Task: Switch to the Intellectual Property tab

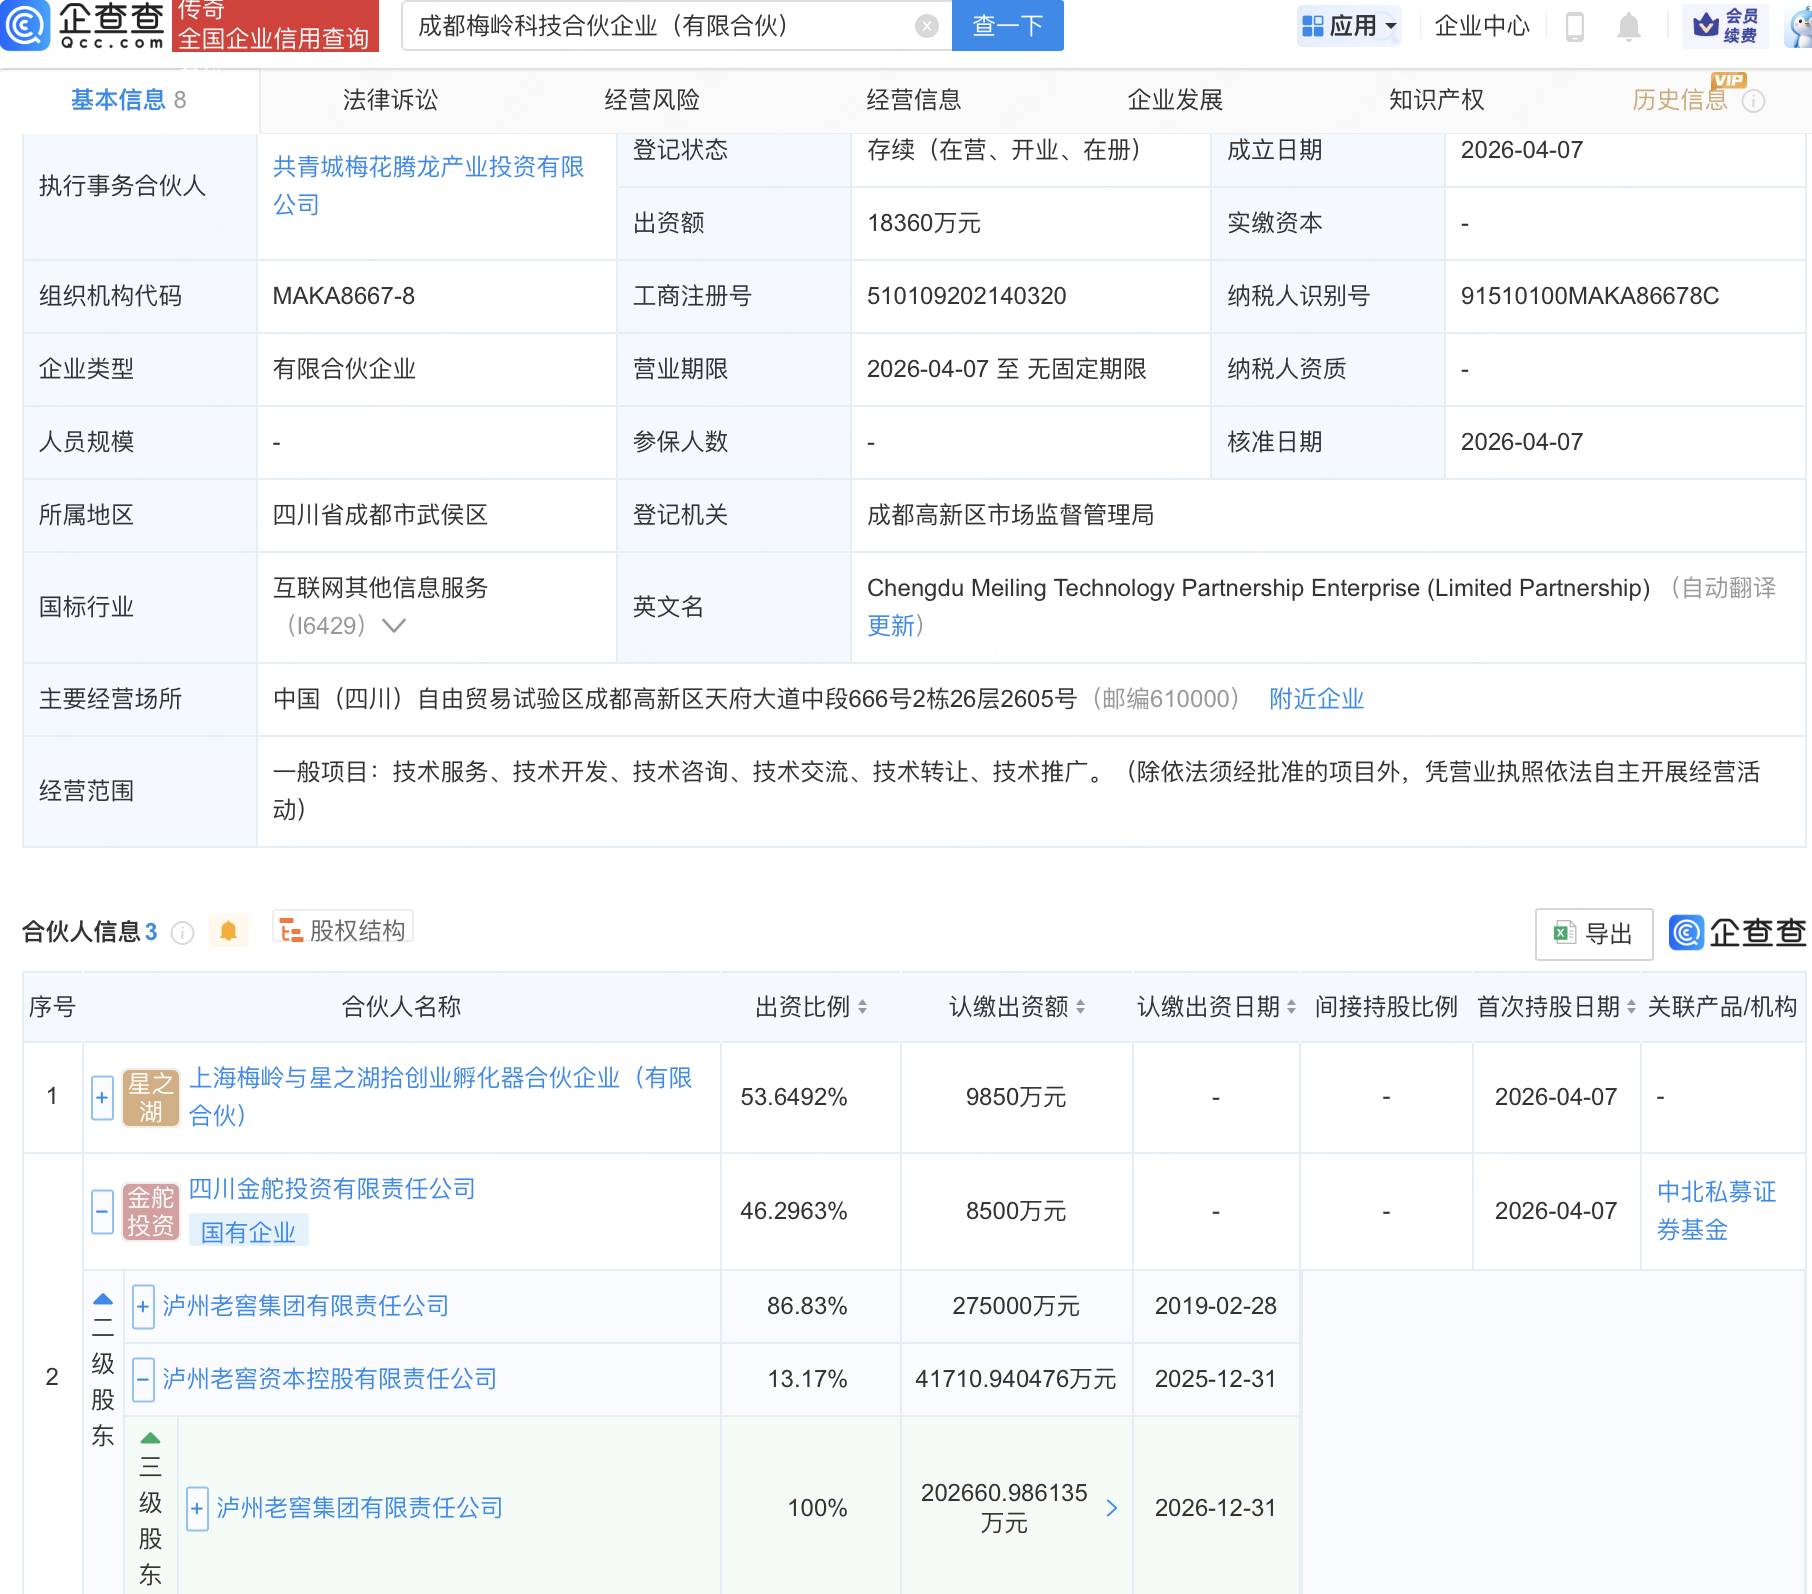Action: click(x=1436, y=100)
